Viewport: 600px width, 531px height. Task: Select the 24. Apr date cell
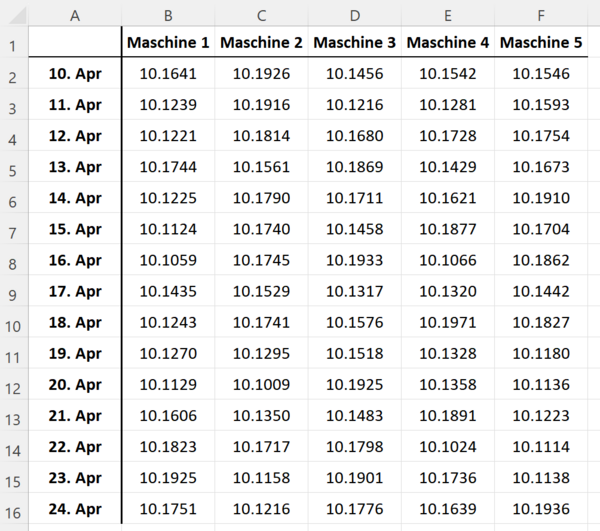point(75,508)
